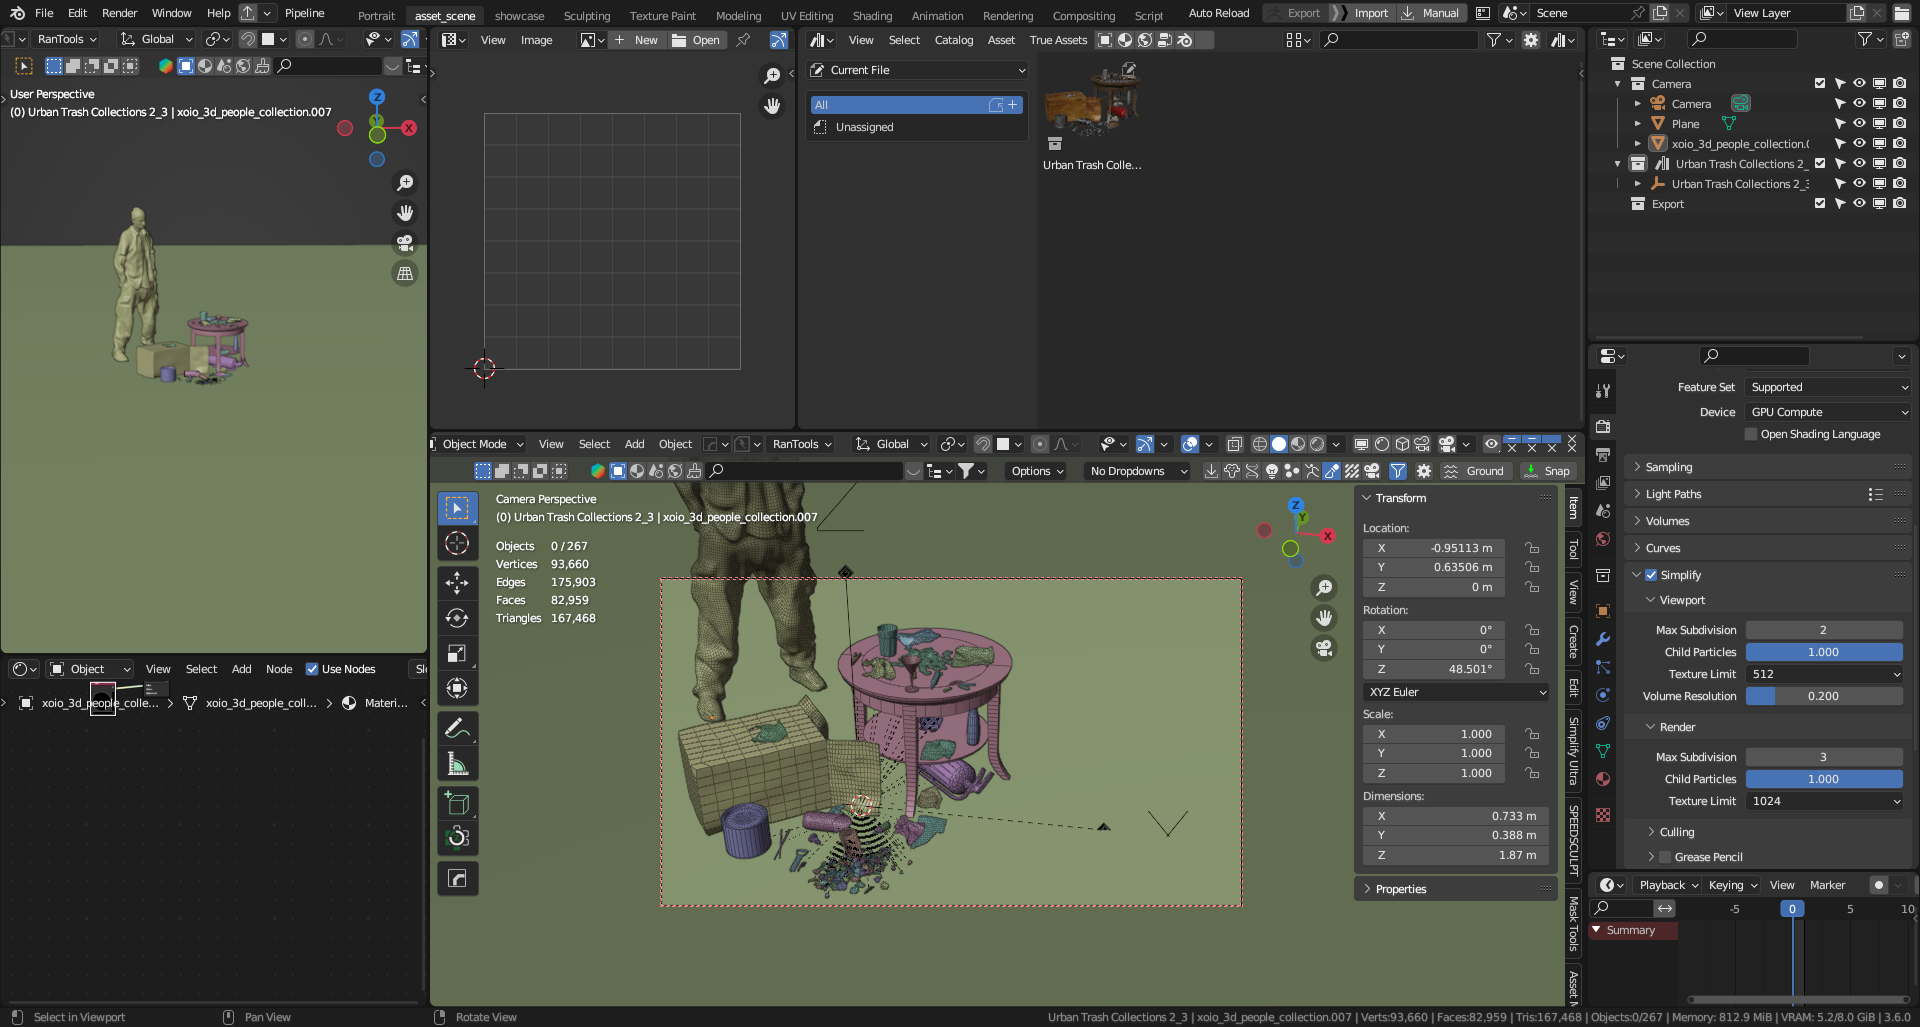Screen dimensions: 1920x1027
Task: Expand the Sampling panel
Action: pos(1669,467)
